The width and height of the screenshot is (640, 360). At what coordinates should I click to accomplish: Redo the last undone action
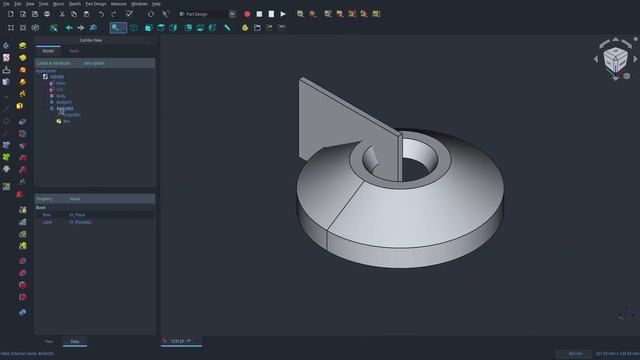point(113,14)
